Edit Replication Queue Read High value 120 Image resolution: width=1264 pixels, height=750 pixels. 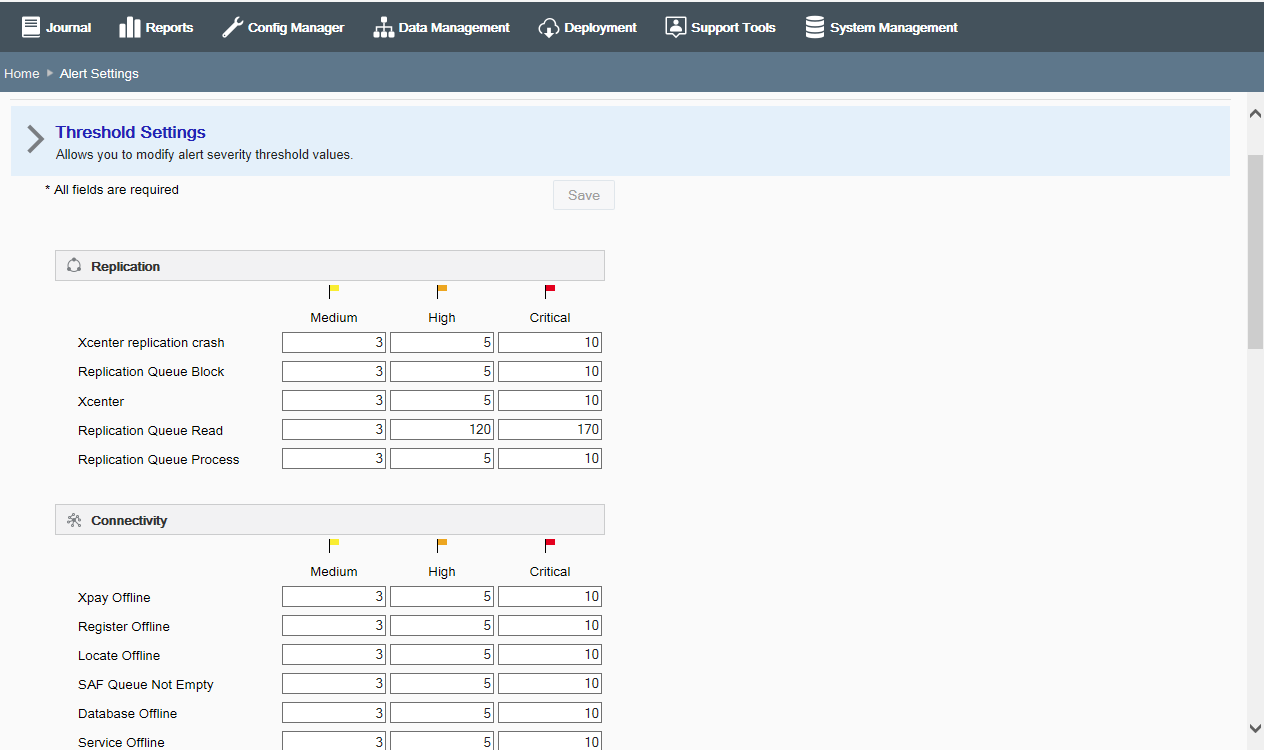pyautogui.click(x=442, y=429)
